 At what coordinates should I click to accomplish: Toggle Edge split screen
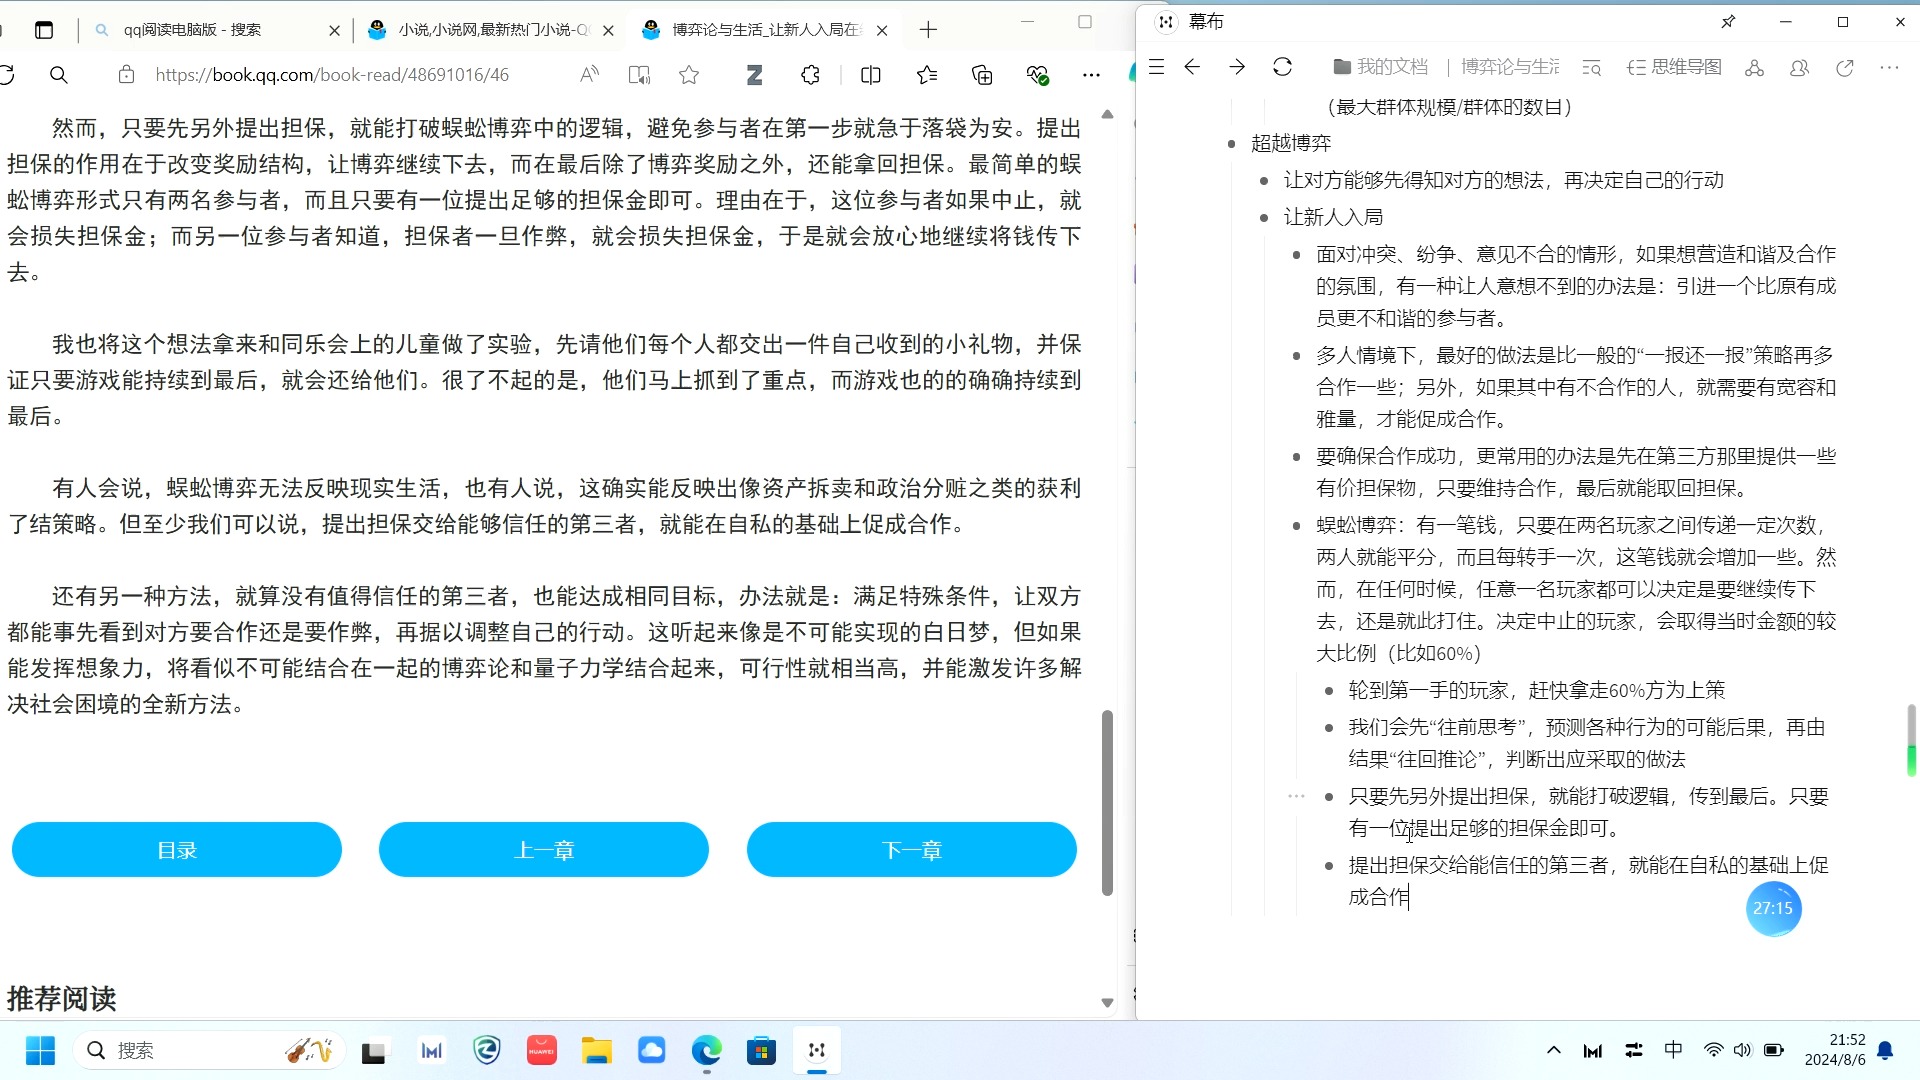click(x=871, y=75)
